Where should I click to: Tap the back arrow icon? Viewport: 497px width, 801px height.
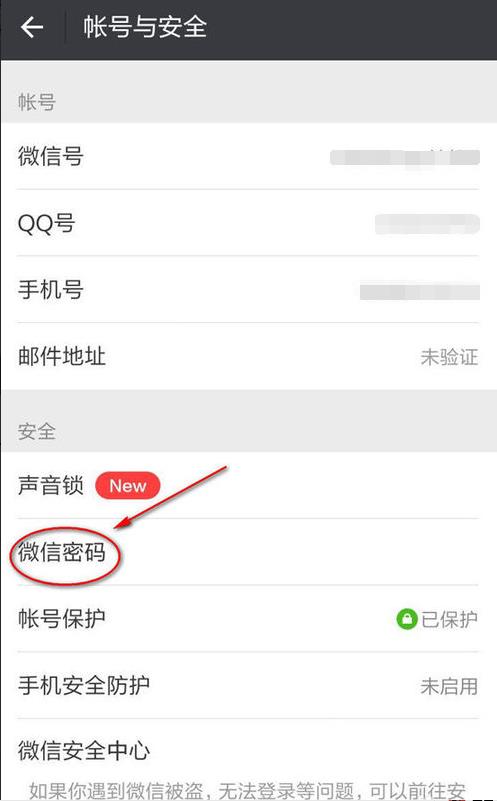point(32,27)
